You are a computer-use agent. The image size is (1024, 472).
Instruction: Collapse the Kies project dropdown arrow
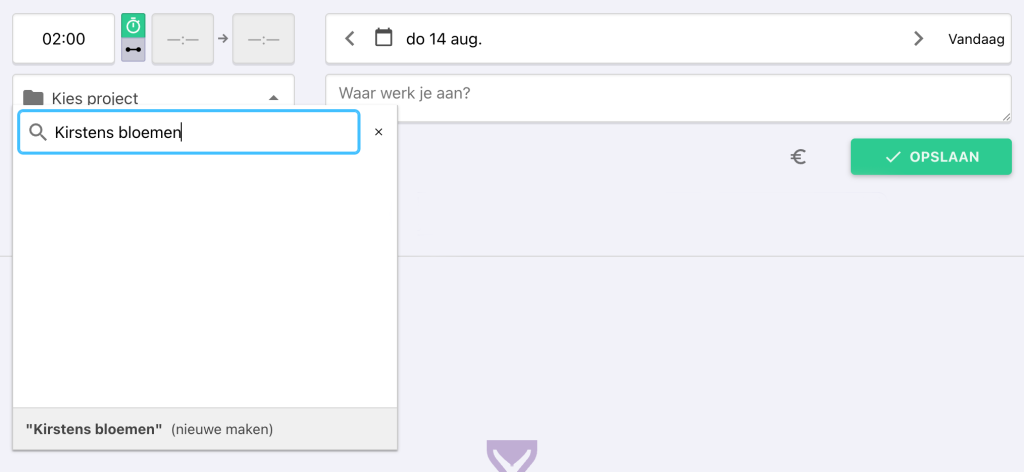point(274,98)
